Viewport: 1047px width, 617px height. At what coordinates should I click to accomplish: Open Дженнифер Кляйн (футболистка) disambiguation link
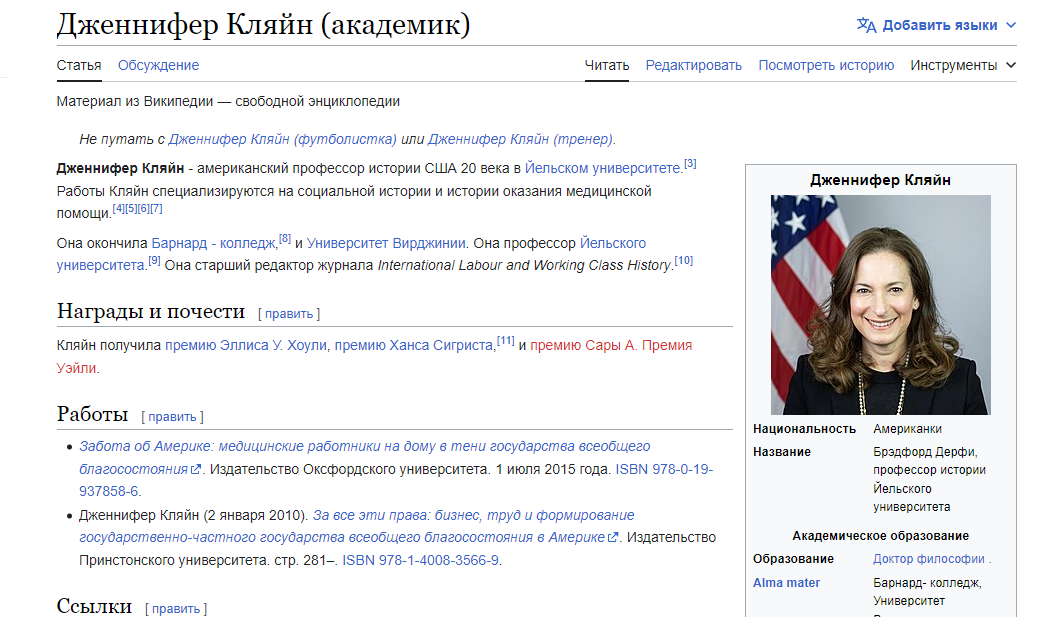coord(283,139)
